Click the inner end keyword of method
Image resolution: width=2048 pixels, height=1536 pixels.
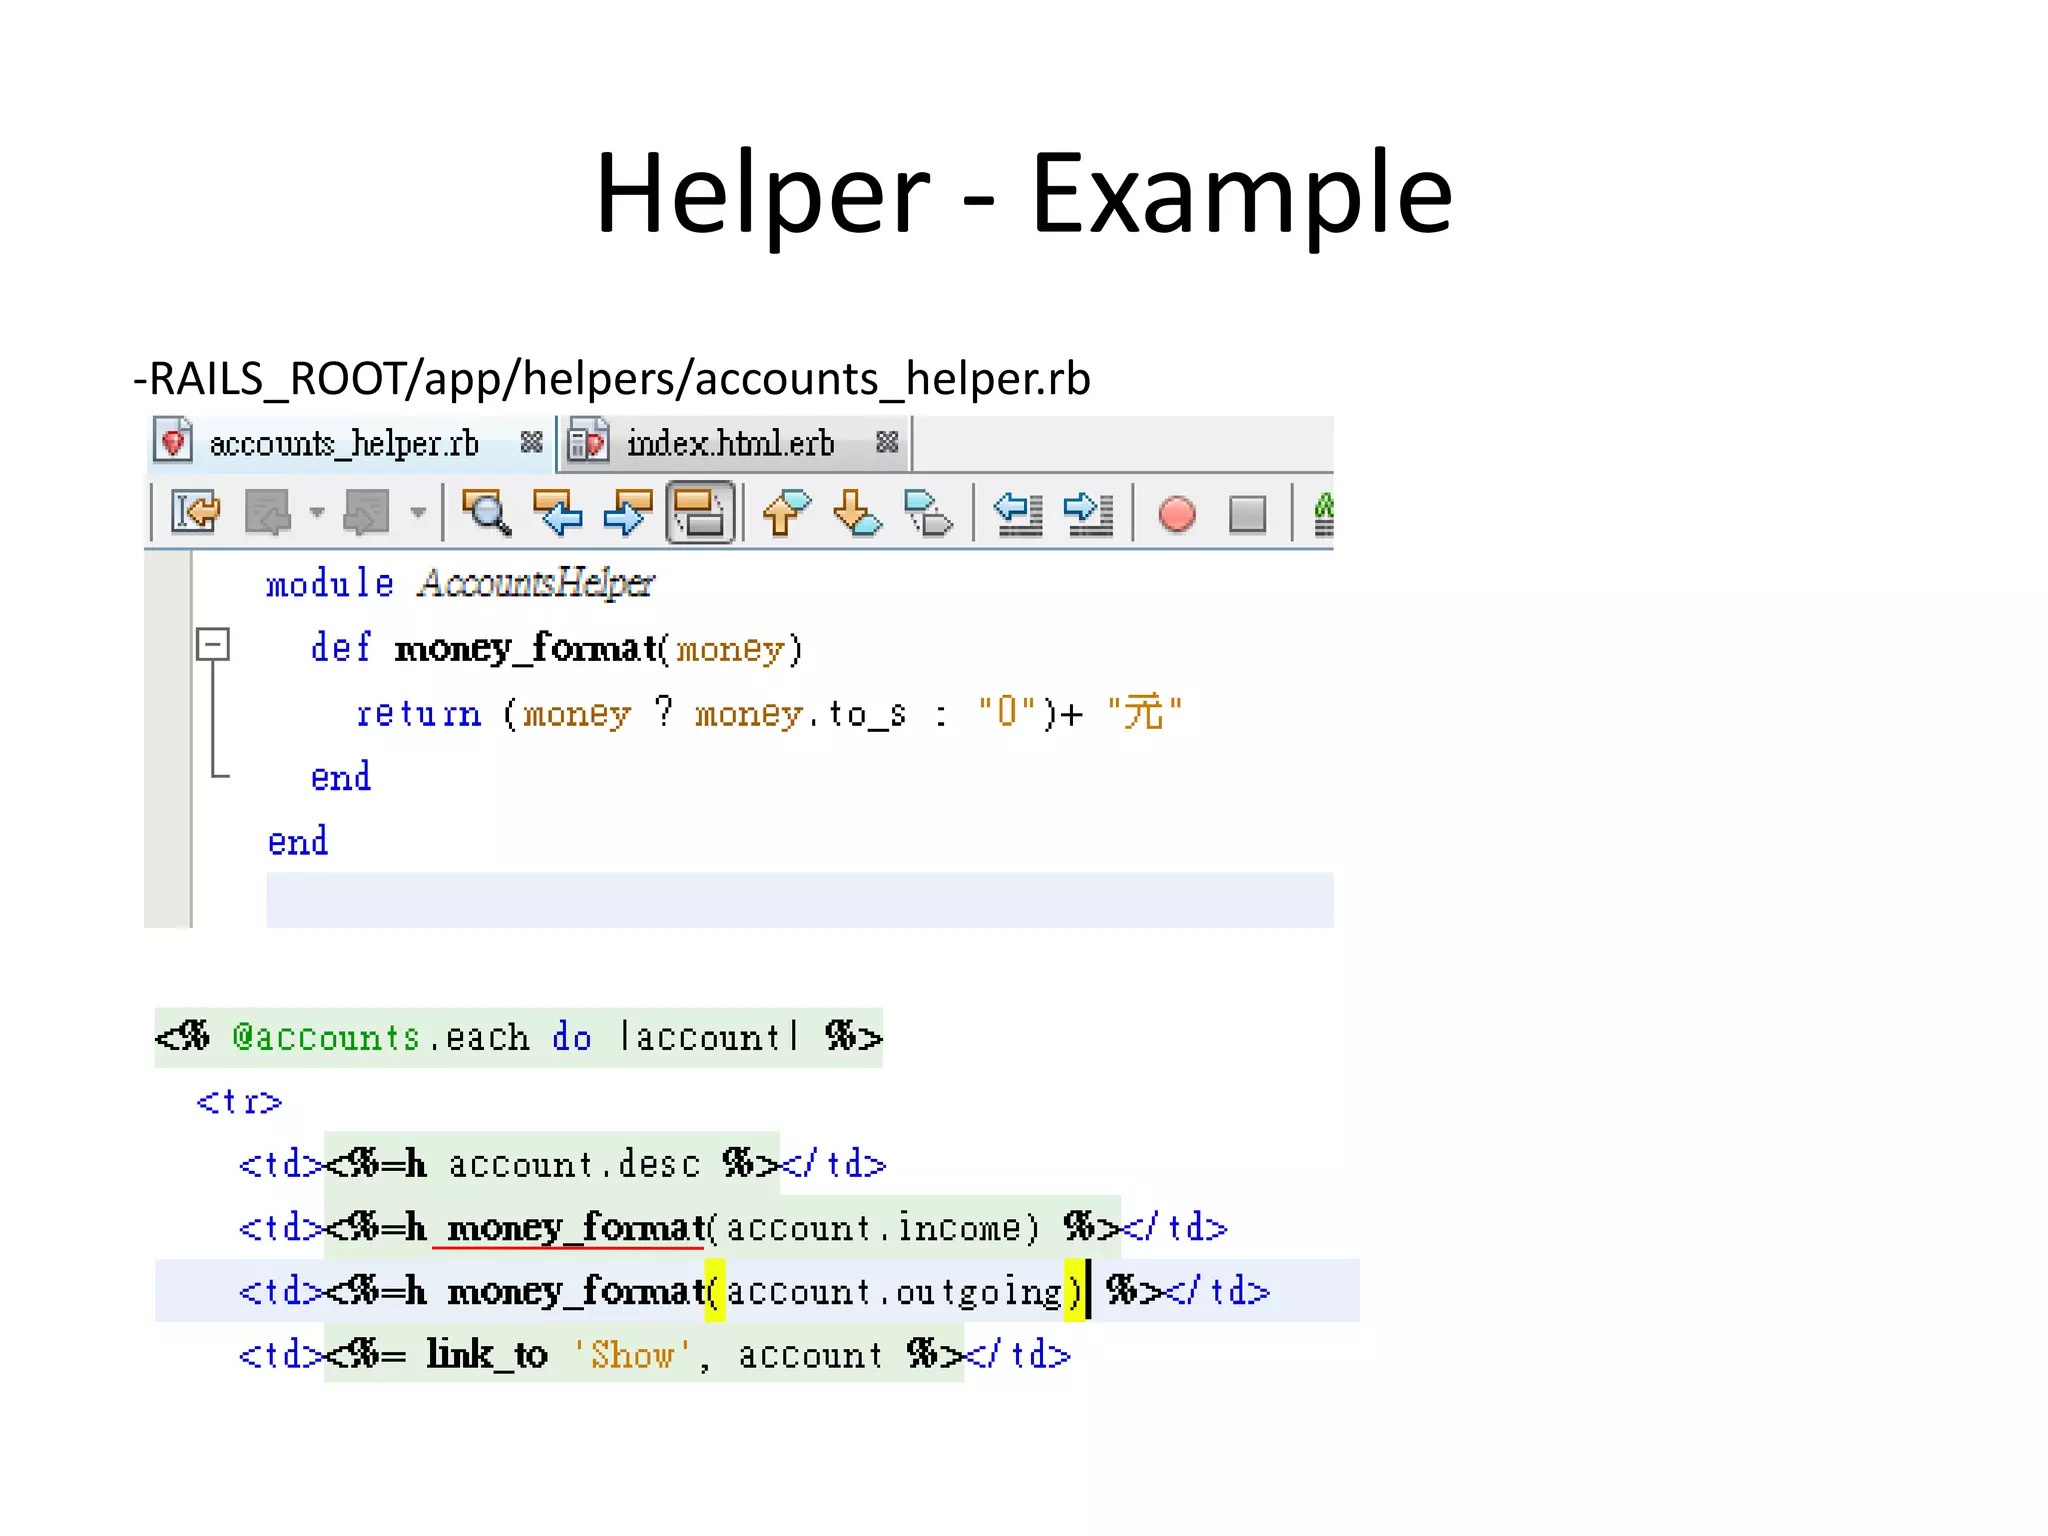point(341,777)
